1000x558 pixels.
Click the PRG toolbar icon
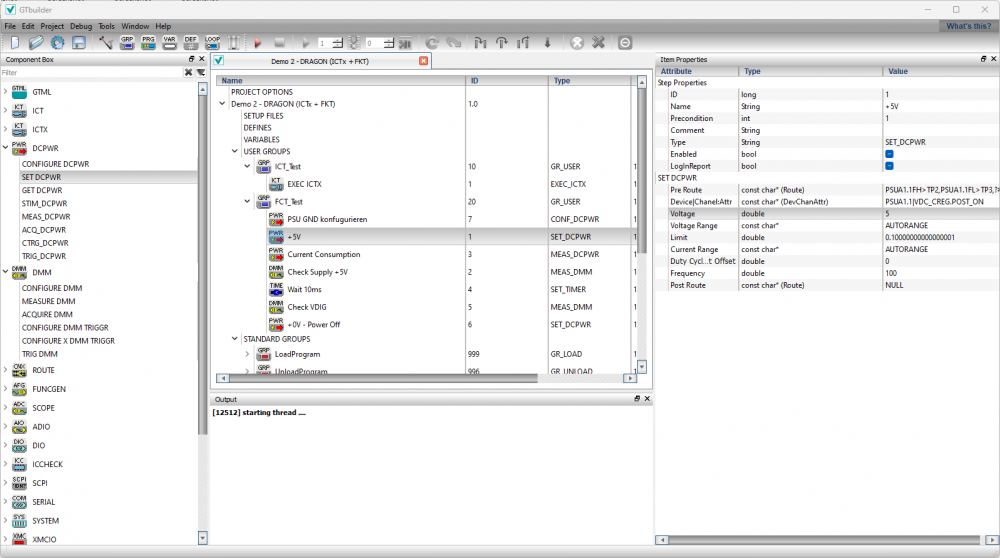tap(148, 42)
